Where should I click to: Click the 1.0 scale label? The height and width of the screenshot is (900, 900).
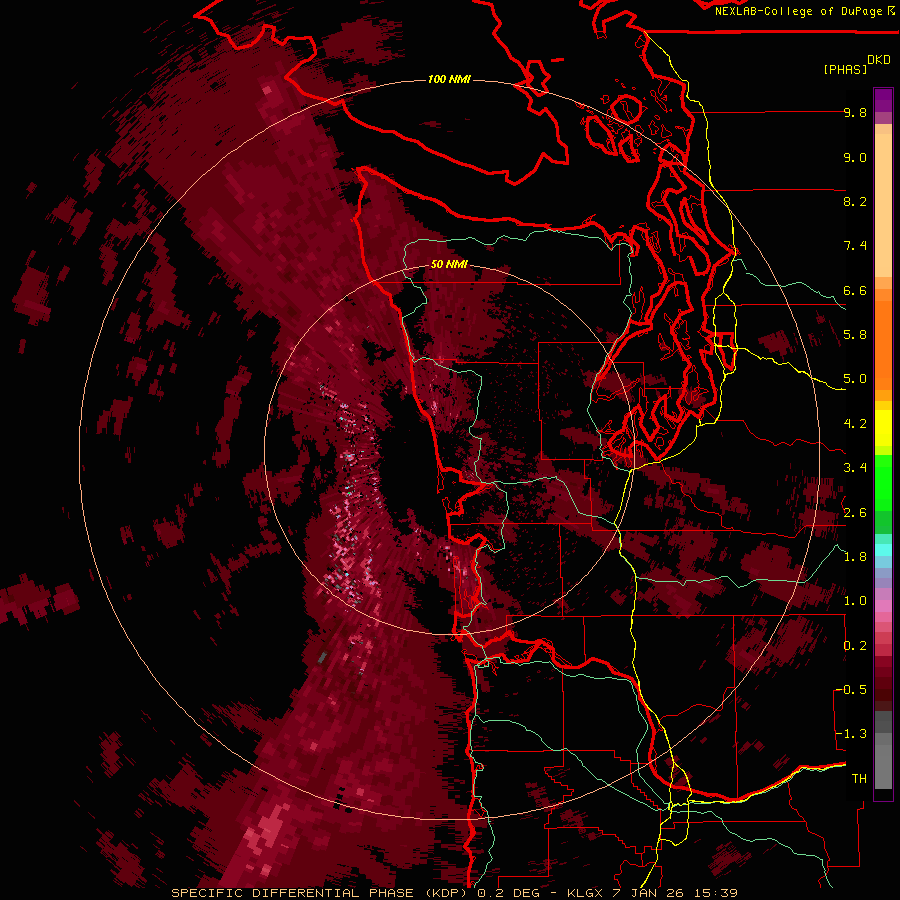pyautogui.click(x=855, y=601)
